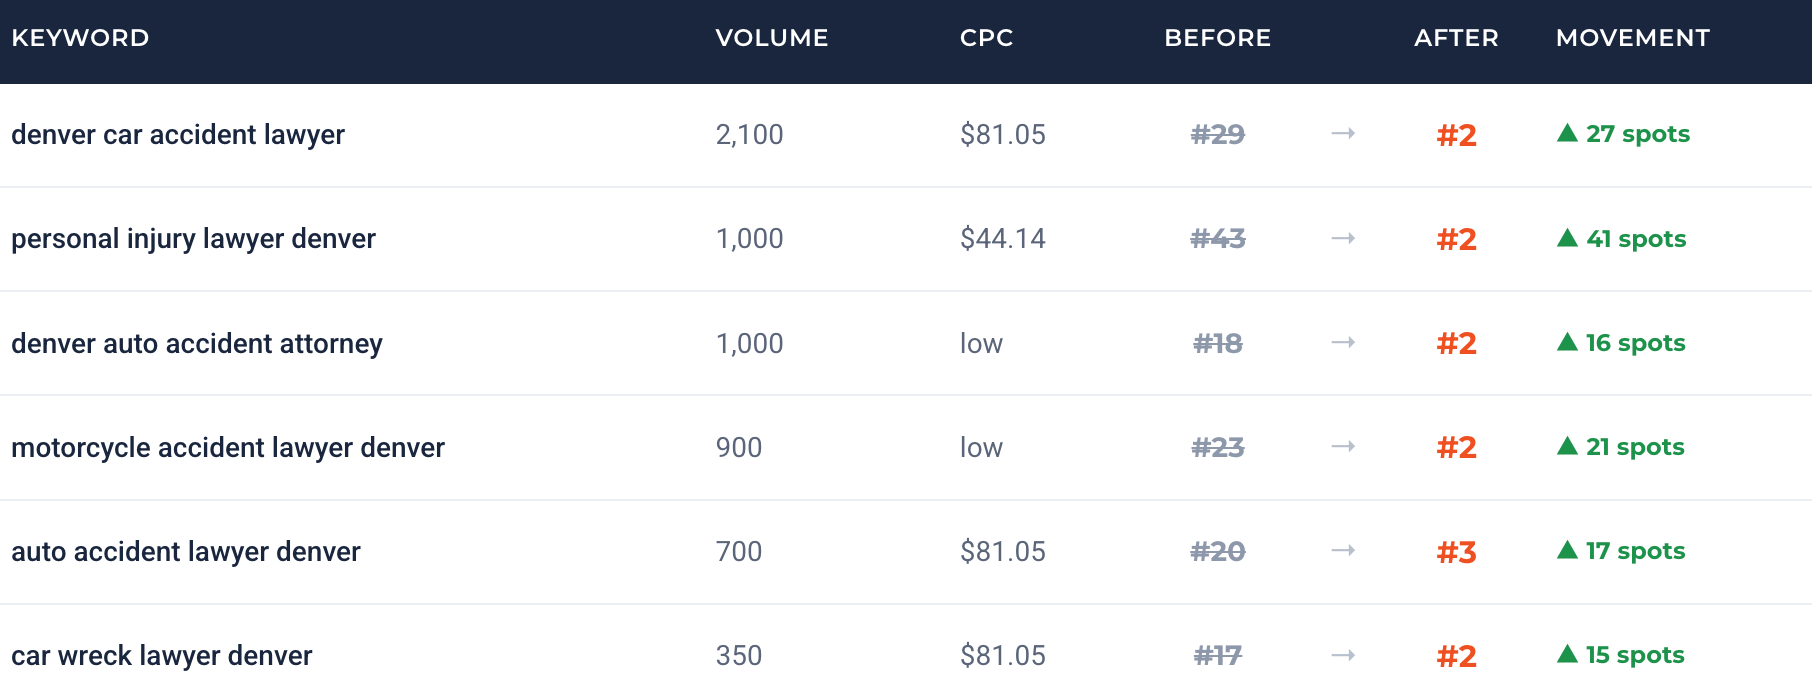Click the up triangle next to 21 spots
Screen dimensions: 1812x698
(x=1567, y=446)
